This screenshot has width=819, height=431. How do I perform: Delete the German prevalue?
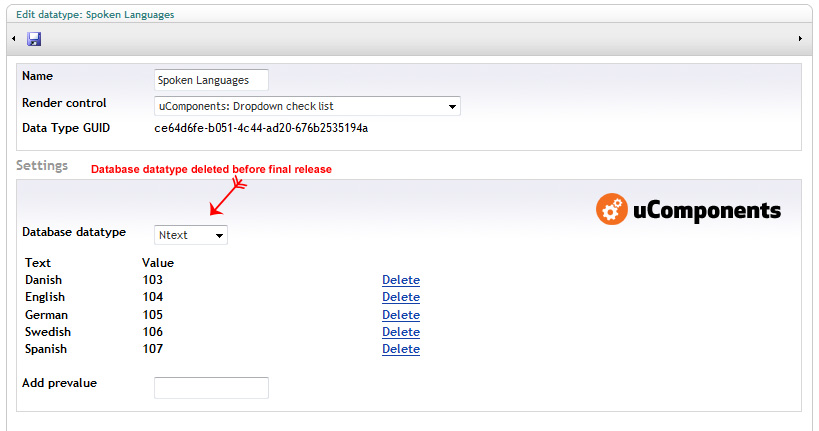pyautogui.click(x=401, y=315)
